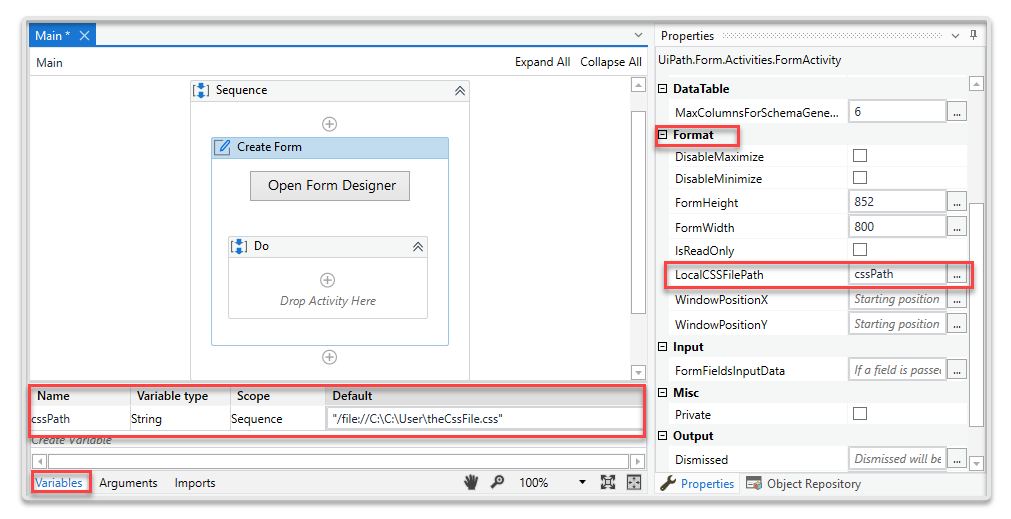Open the Object Repository tab
1011x519 pixels.
pyautogui.click(x=803, y=483)
